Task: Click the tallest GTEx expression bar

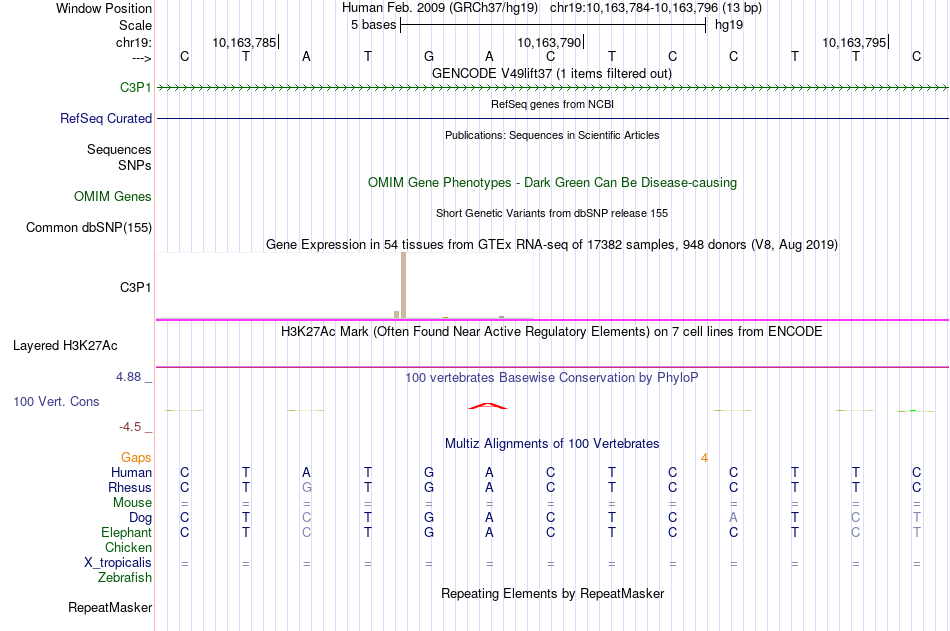Action: 404,285
